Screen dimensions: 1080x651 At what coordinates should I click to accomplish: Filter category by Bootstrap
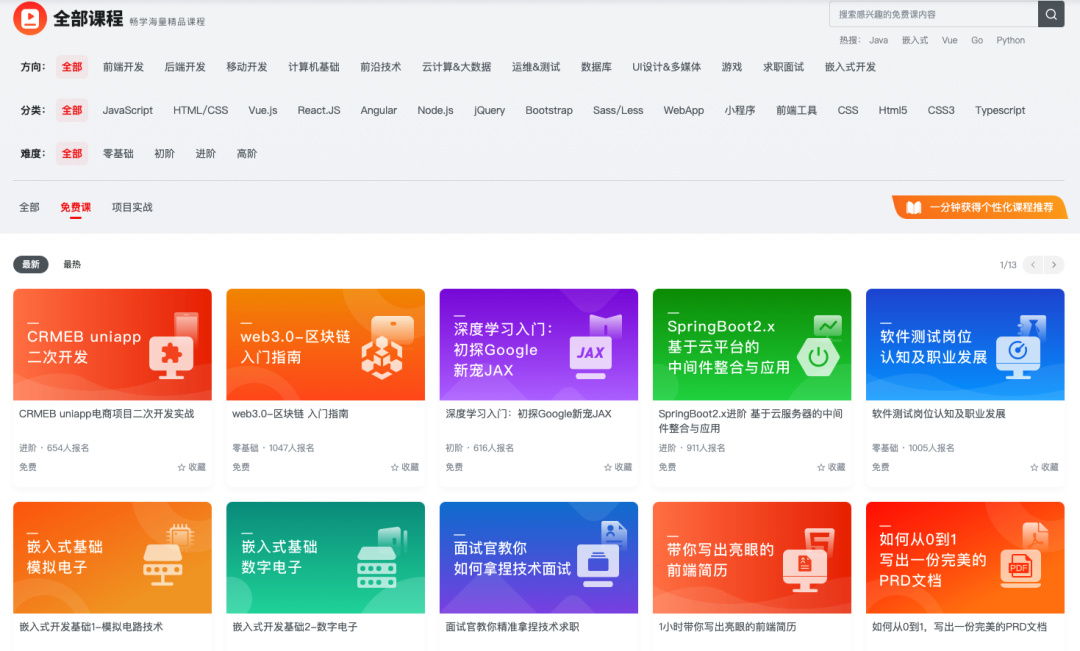click(549, 110)
